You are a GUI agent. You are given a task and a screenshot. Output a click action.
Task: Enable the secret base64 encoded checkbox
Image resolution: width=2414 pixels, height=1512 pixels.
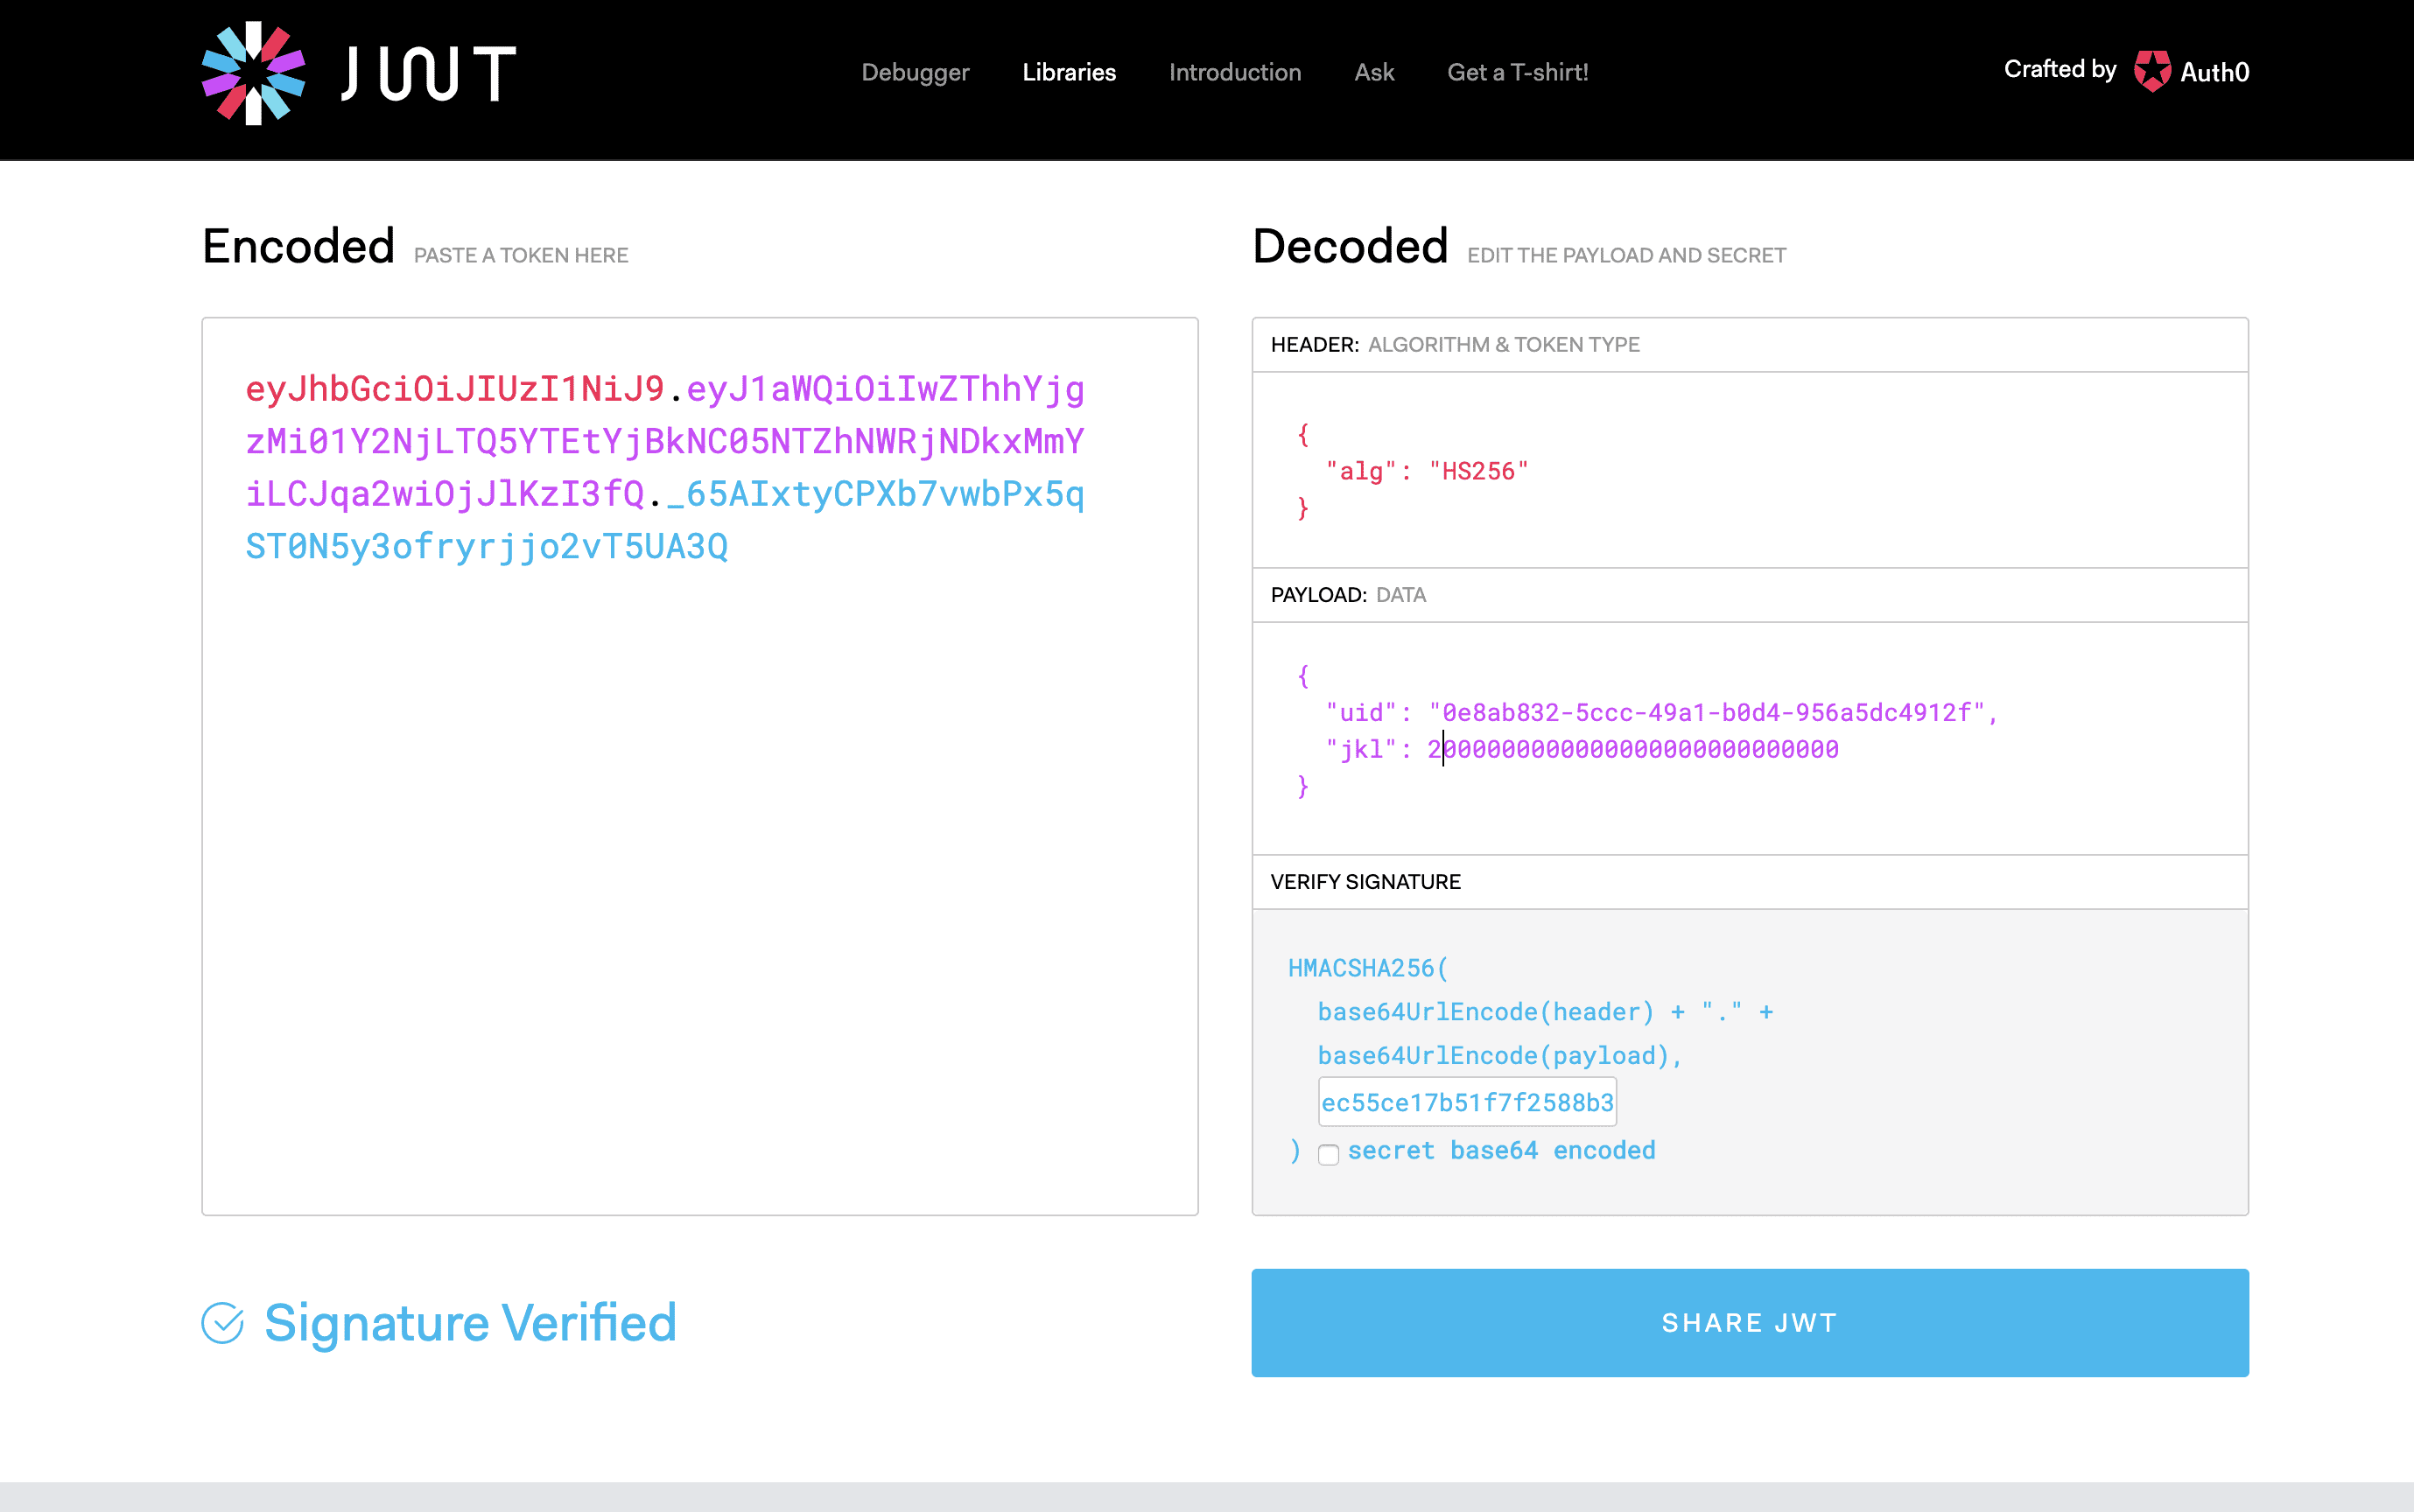[1328, 1154]
